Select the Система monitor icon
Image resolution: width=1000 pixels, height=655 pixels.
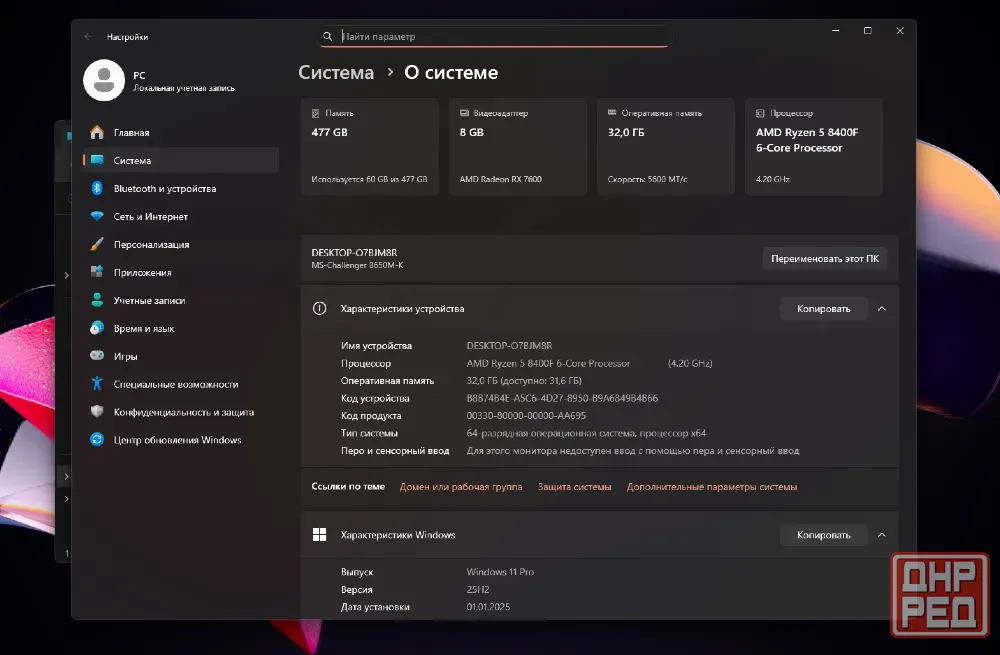[97, 160]
